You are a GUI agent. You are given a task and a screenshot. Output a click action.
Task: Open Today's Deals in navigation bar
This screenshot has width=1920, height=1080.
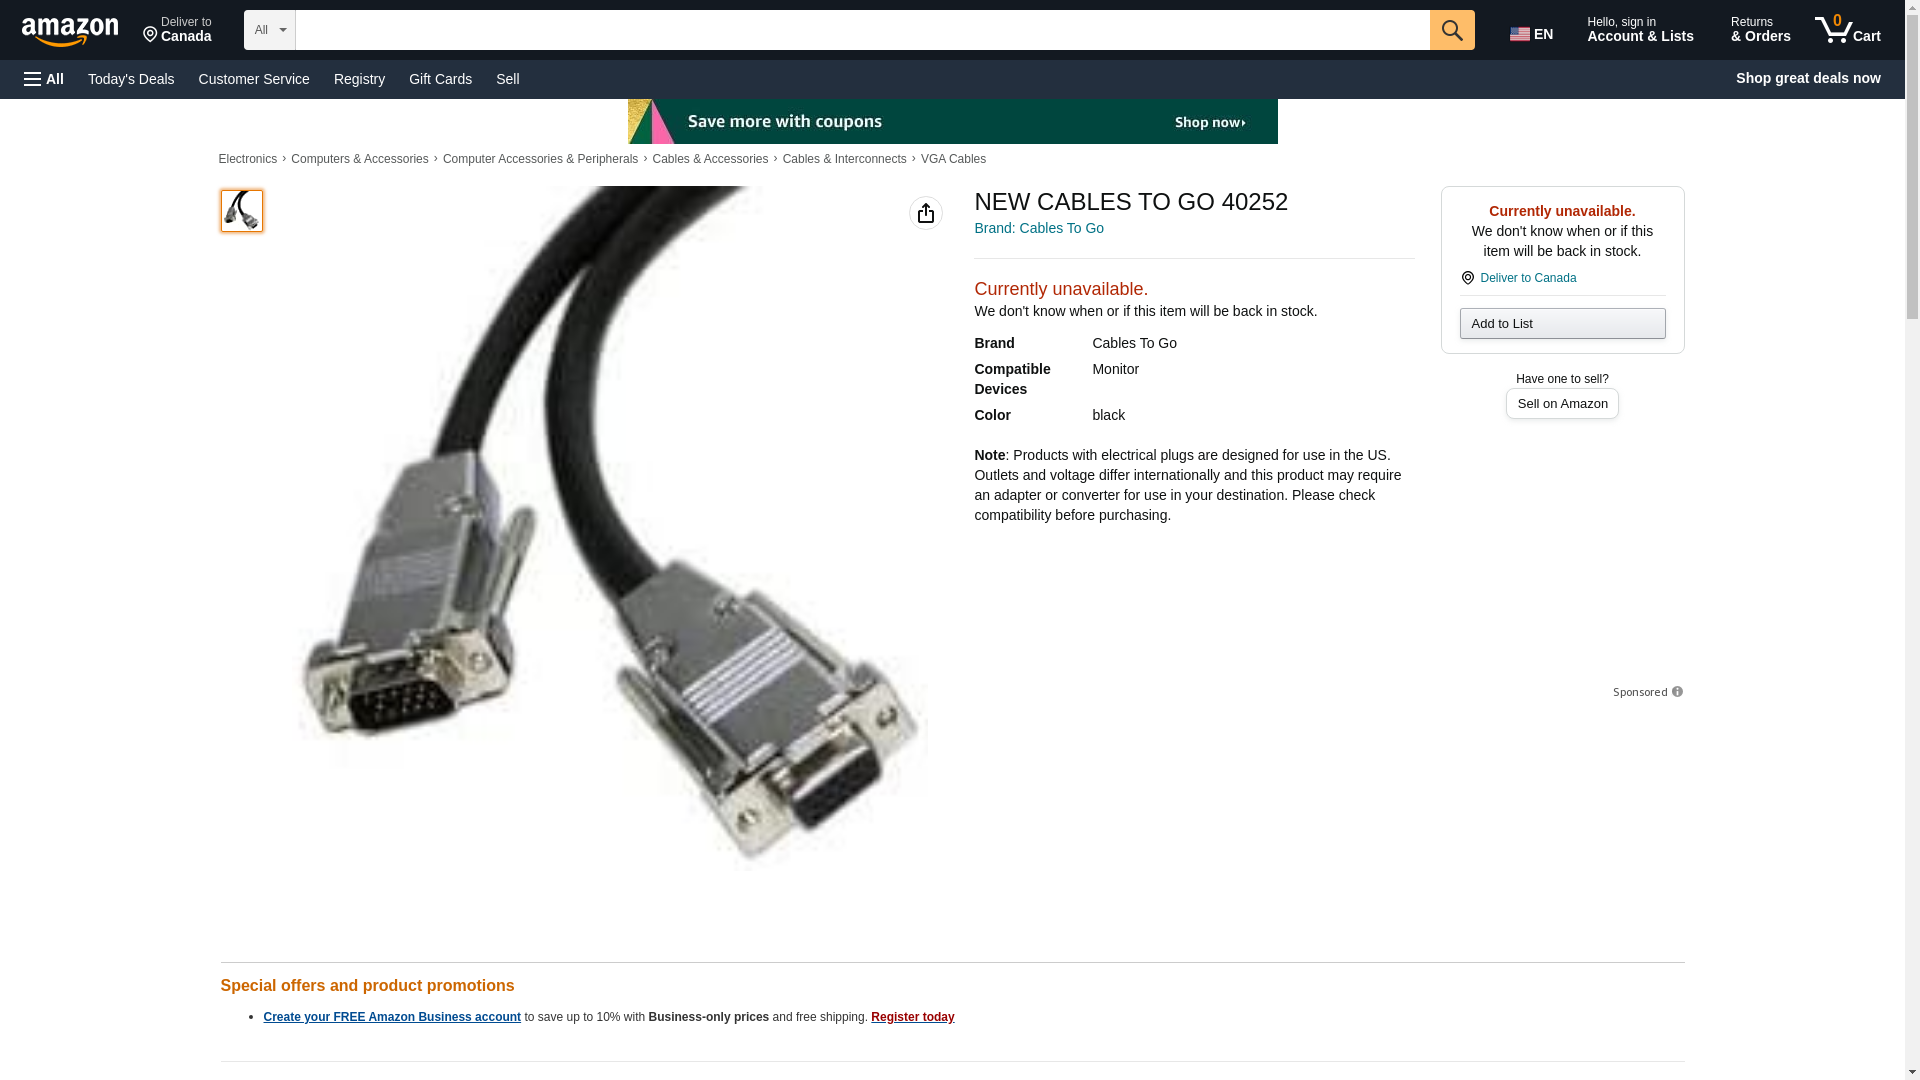(131, 79)
